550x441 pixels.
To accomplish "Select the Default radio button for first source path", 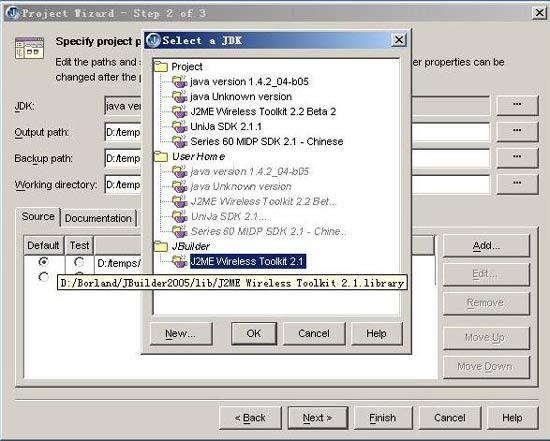I will coord(43,262).
